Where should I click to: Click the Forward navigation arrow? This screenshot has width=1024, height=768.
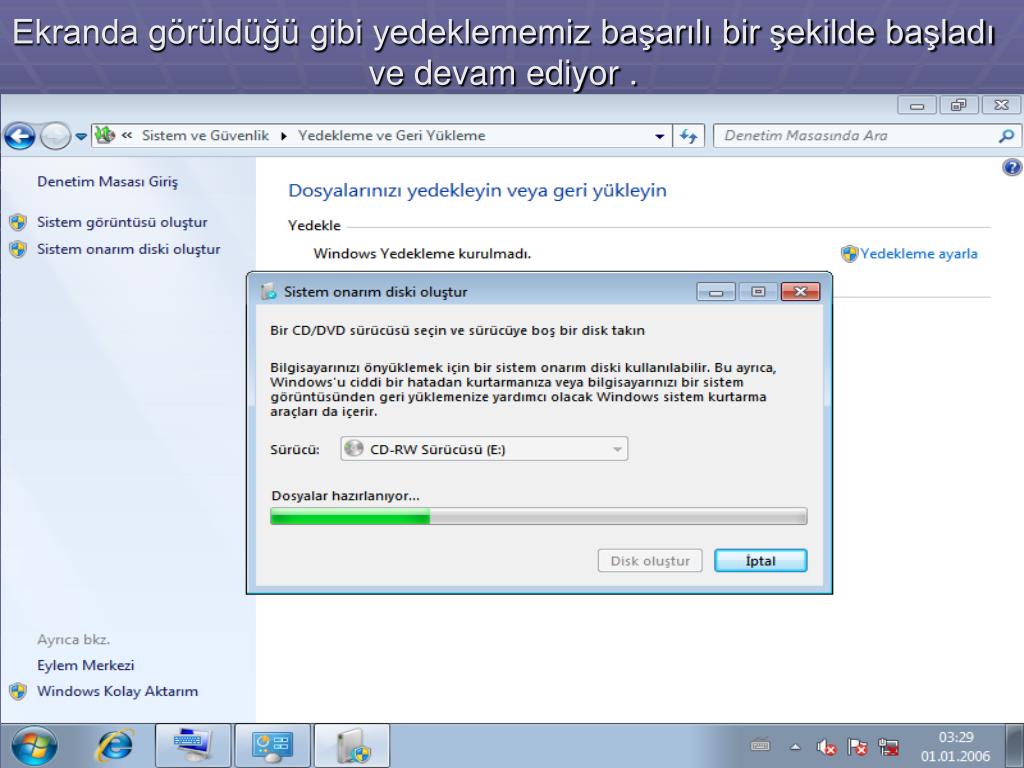point(55,136)
